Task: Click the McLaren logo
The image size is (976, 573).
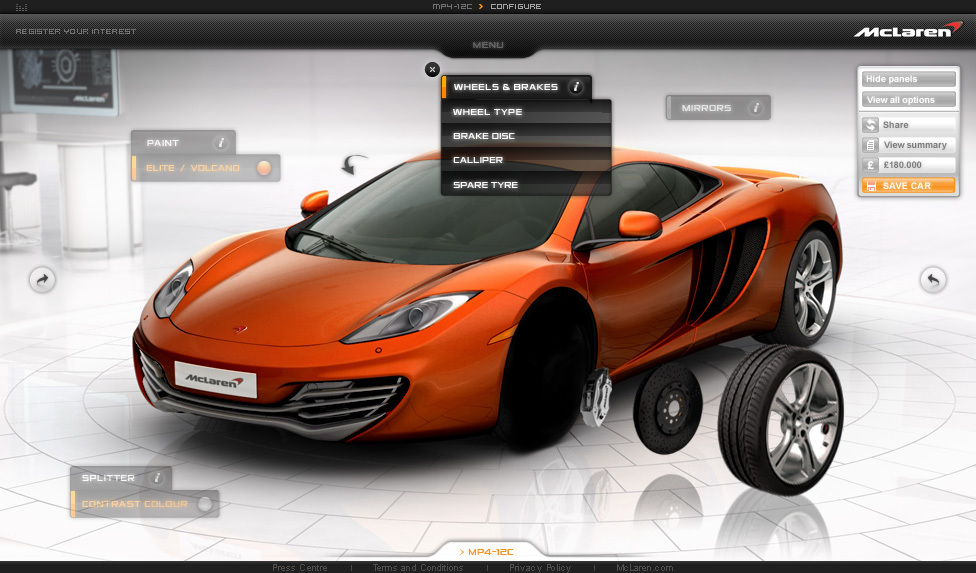Action: pos(908,30)
